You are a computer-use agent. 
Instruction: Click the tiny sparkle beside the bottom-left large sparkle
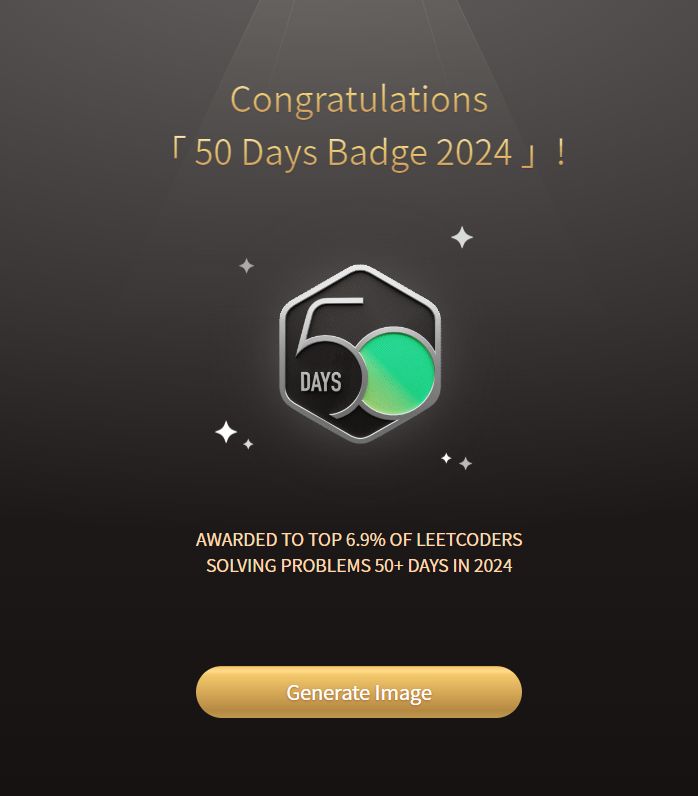248,444
